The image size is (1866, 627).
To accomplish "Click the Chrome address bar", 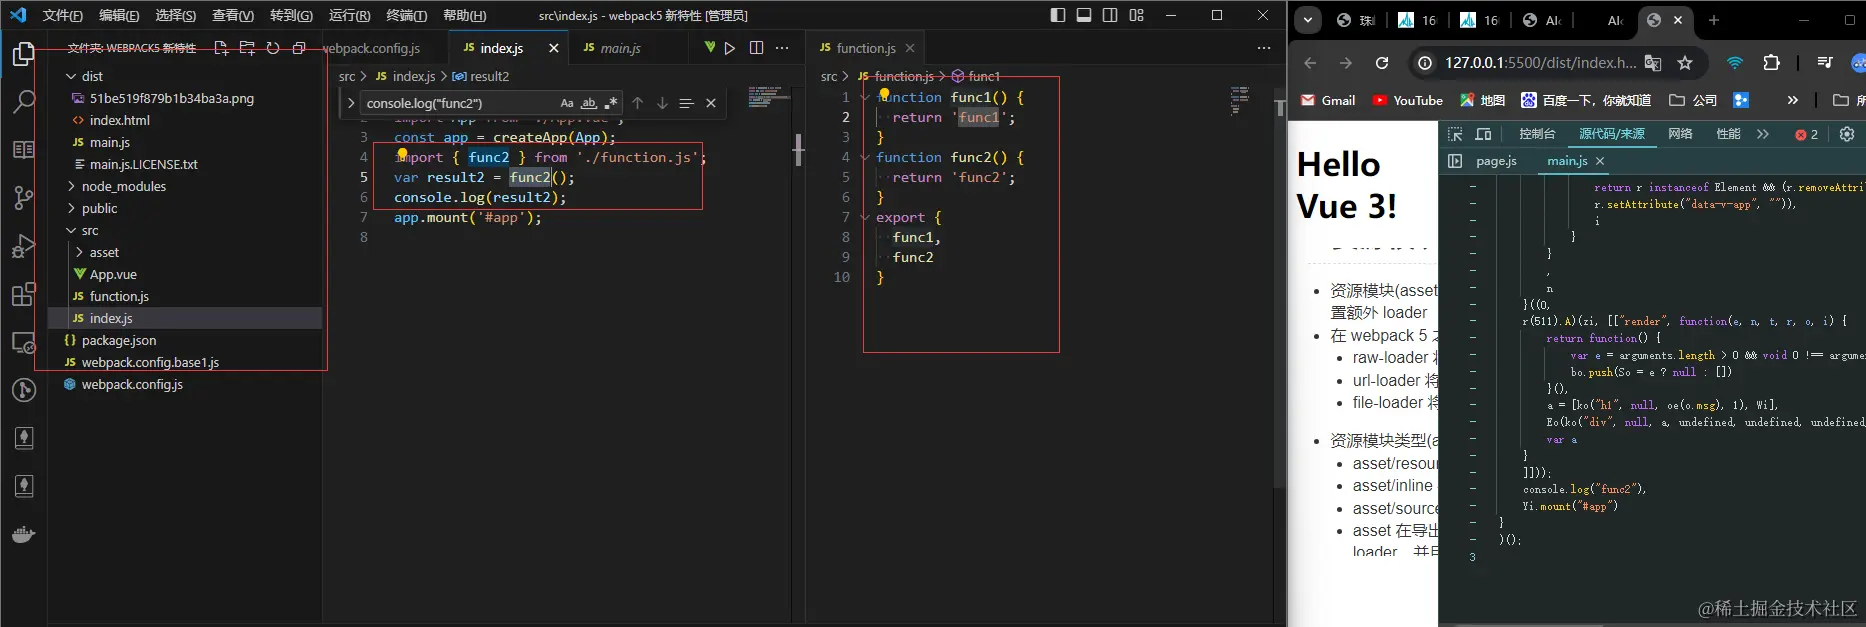I will (x=1540, y=63).
